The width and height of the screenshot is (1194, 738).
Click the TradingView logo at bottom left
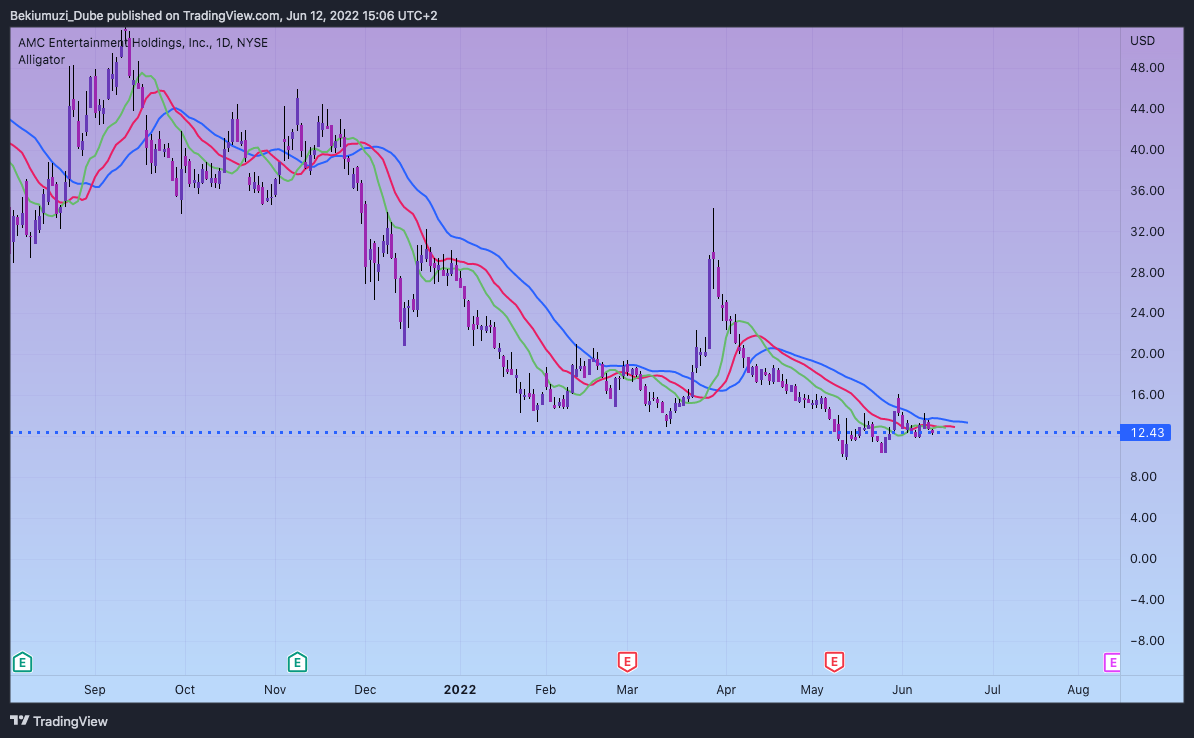coord(59,721)
